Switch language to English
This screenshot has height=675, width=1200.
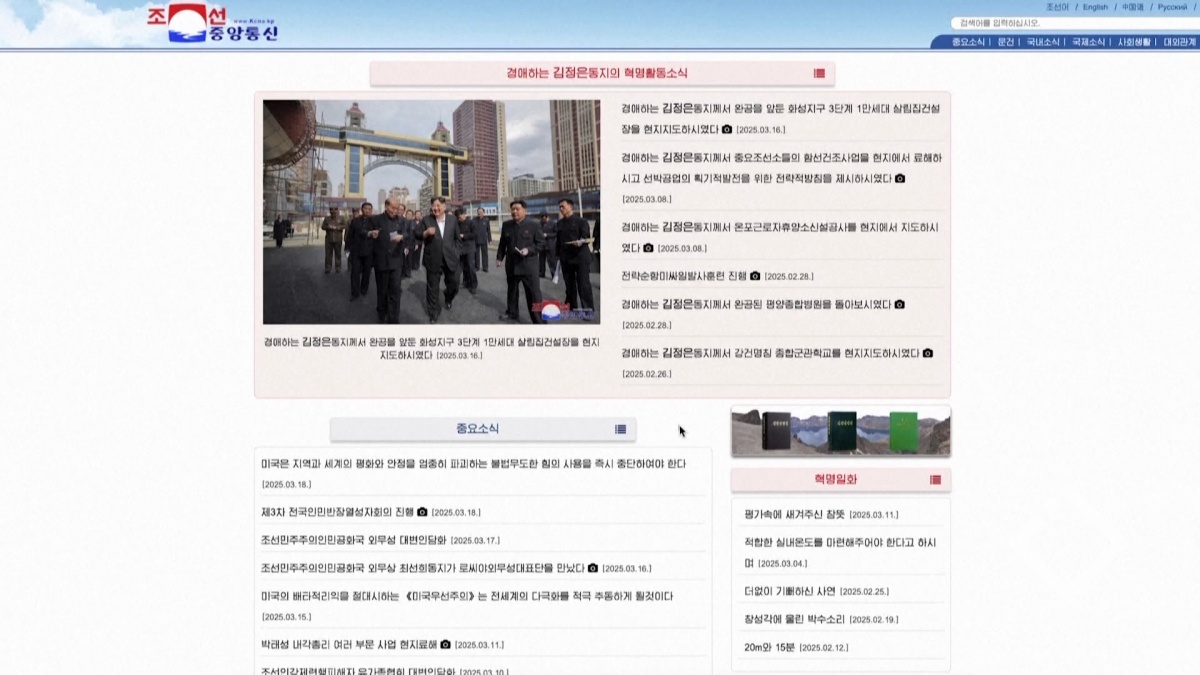point(1095,7)
